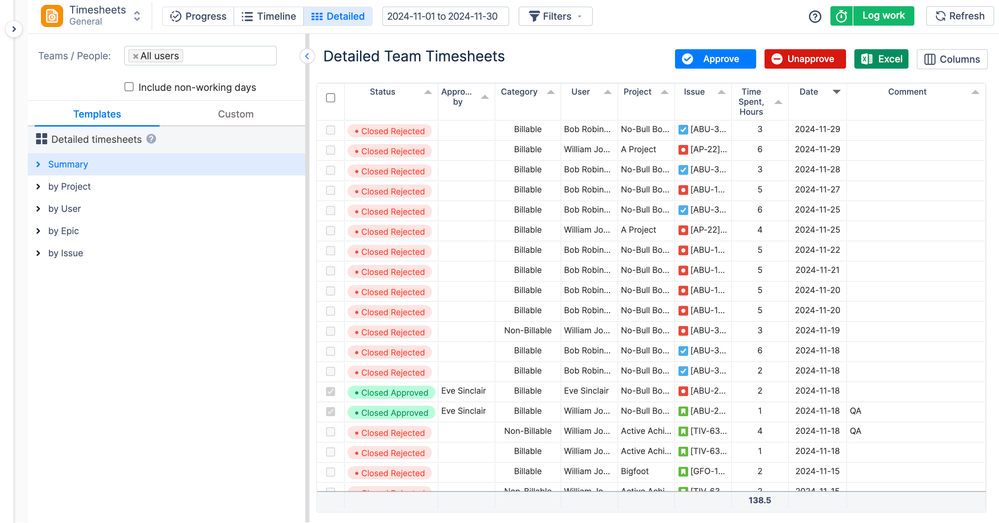
Task: Toggle the Date column descending sort arrow
Action: click(x=837, y=92)
